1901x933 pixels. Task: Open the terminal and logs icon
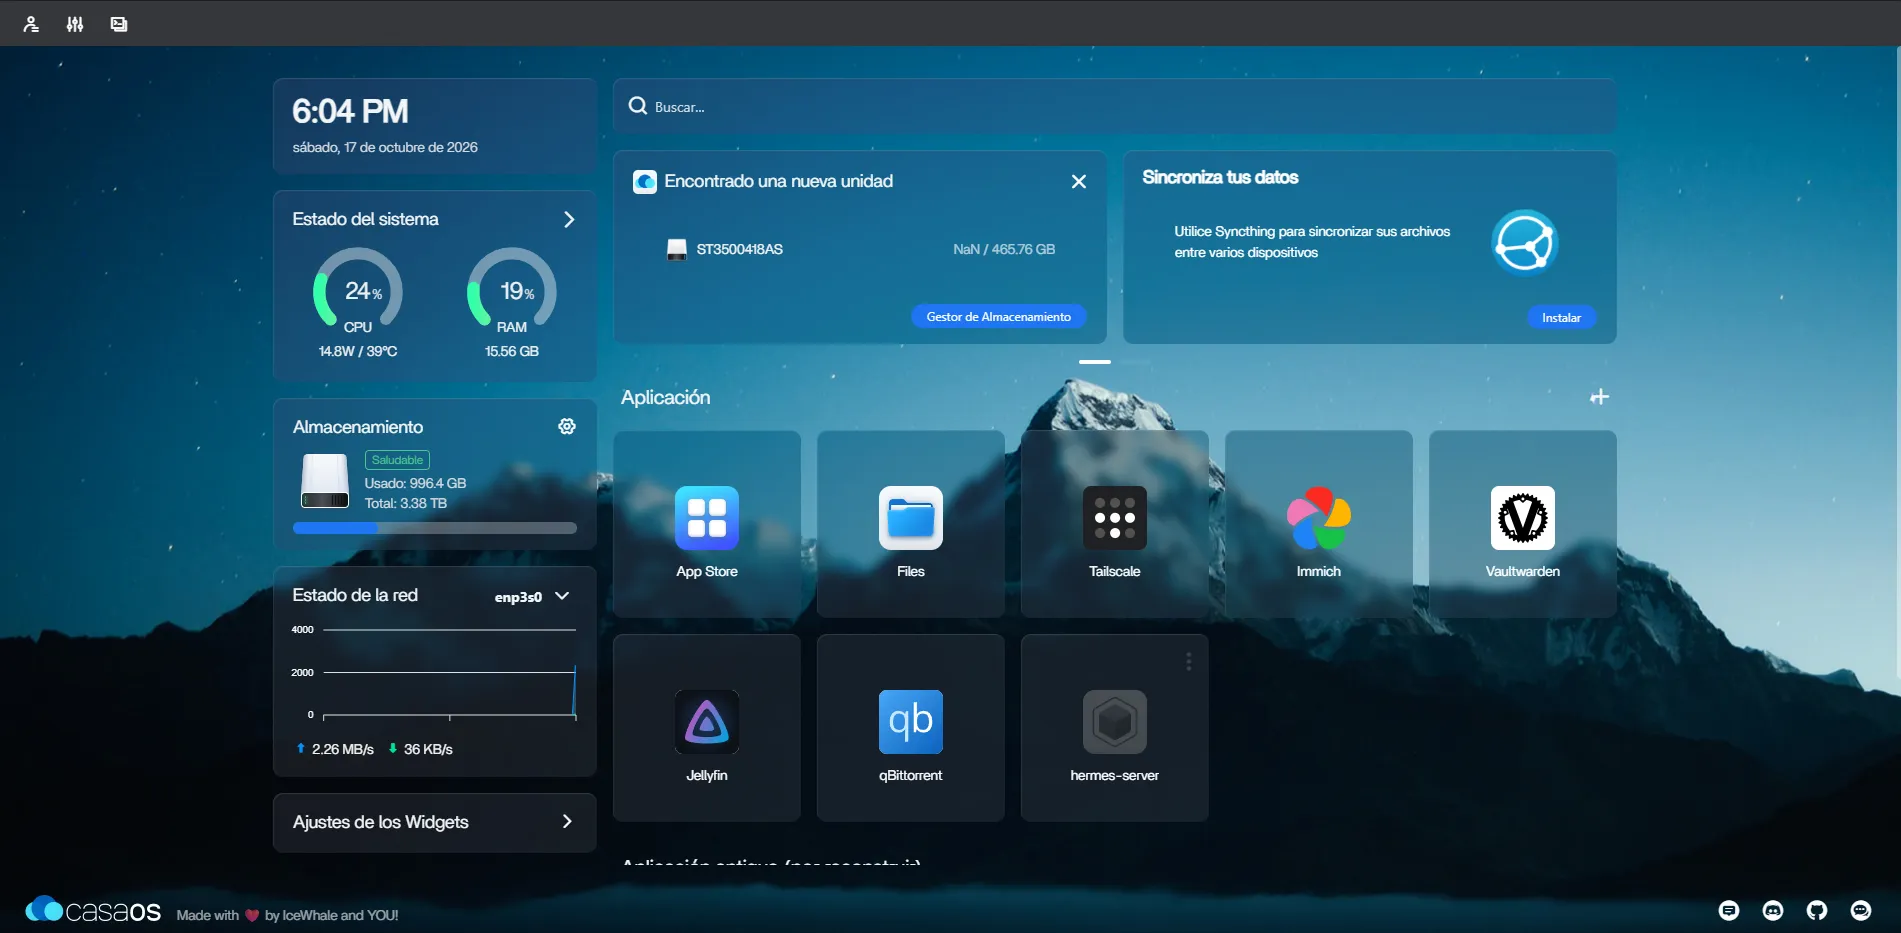[119, 24]
